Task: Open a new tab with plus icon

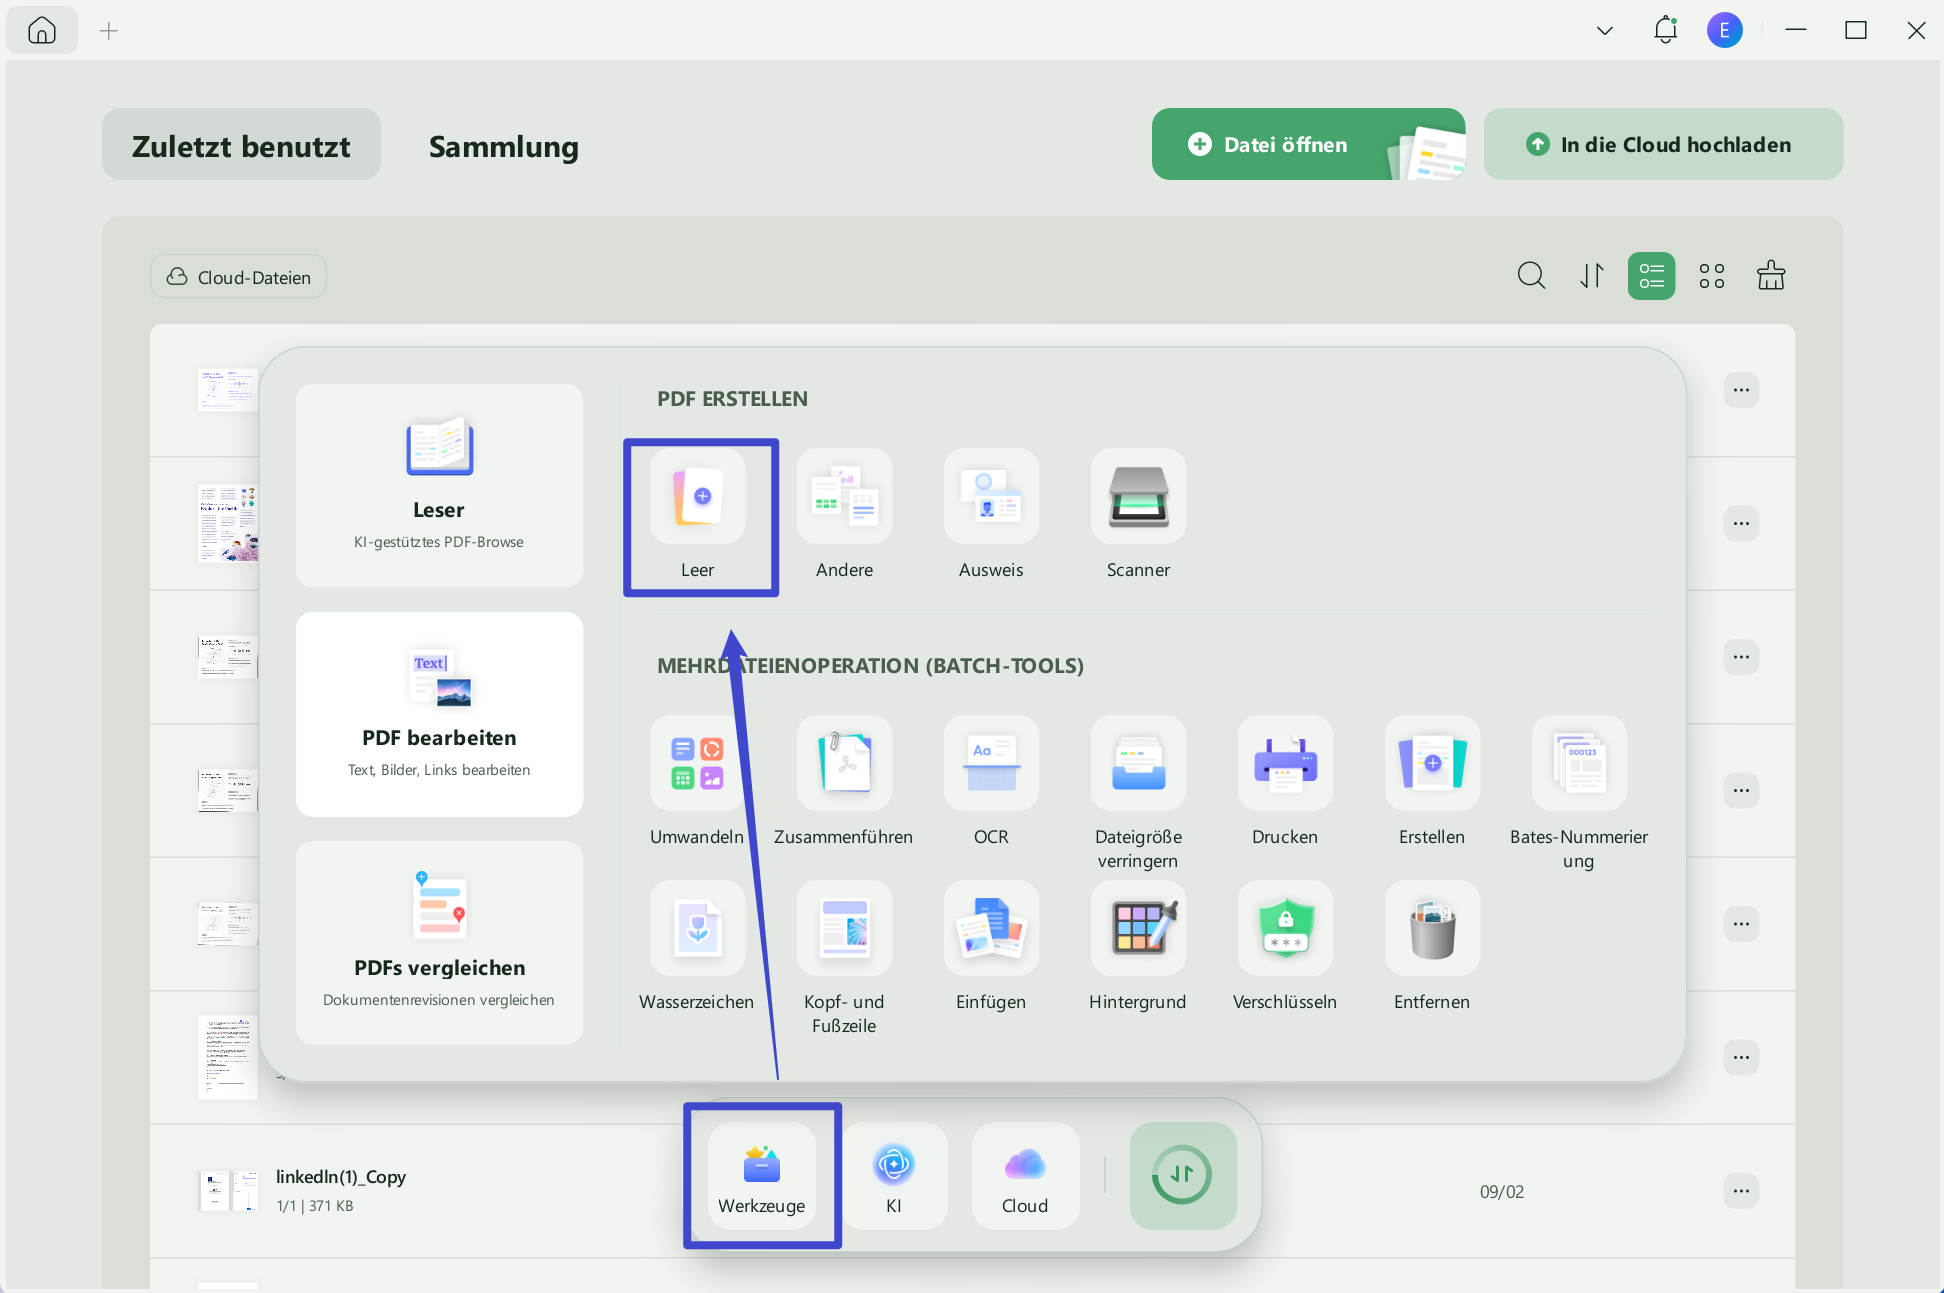Action: tap(109, 31)
